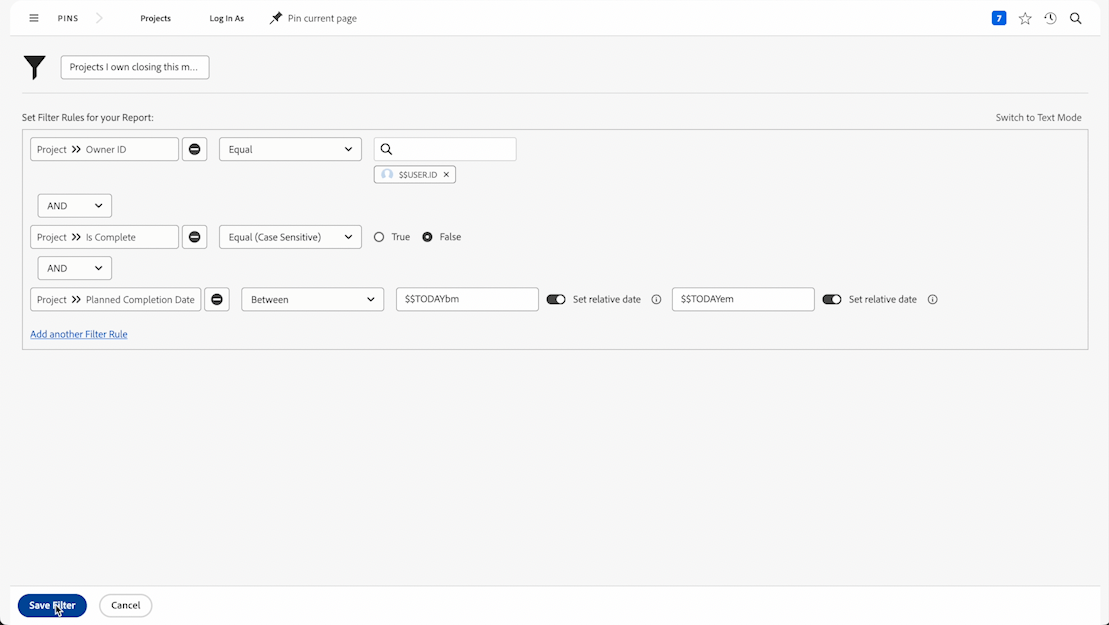Open the first AND logic dropdown
Screen dimensions: 1109x625
tap(74, 205)
